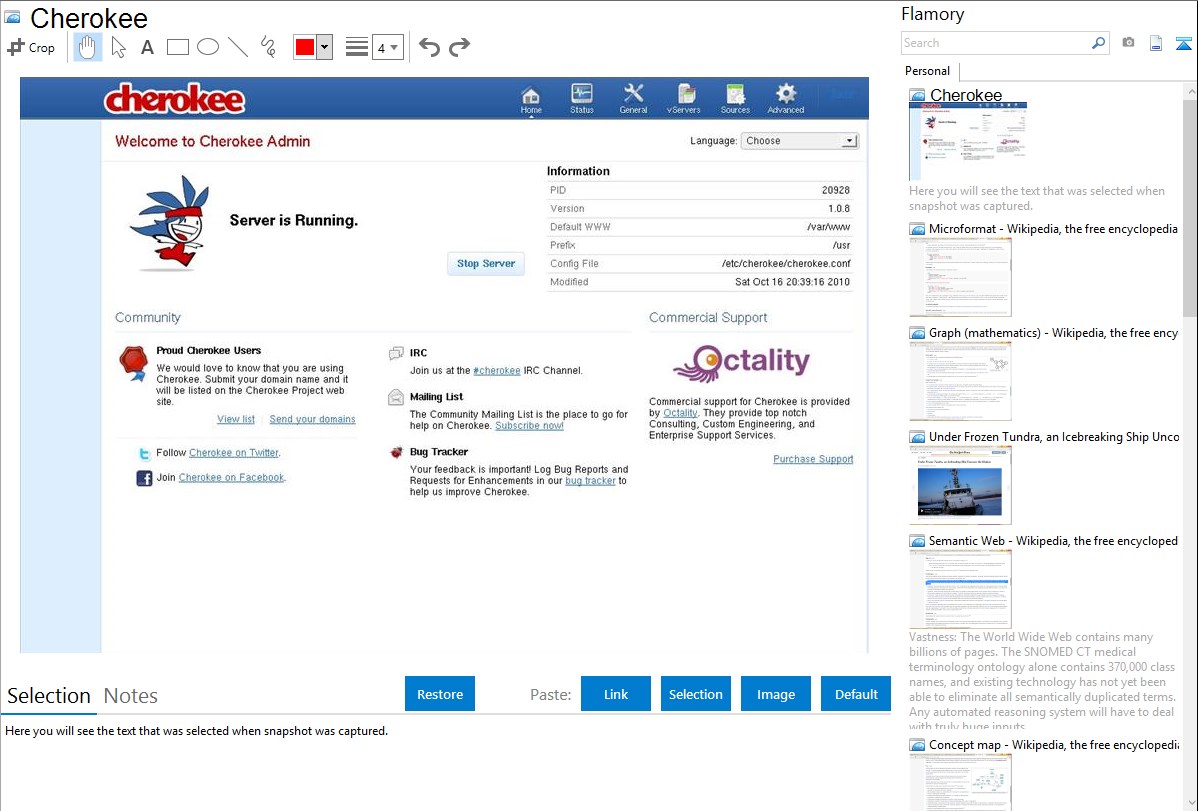Viewport: 1198px width, 811px height.
Task: Click the snapshot list vertical scrollbar
Action: click(x=1190, y=207)
